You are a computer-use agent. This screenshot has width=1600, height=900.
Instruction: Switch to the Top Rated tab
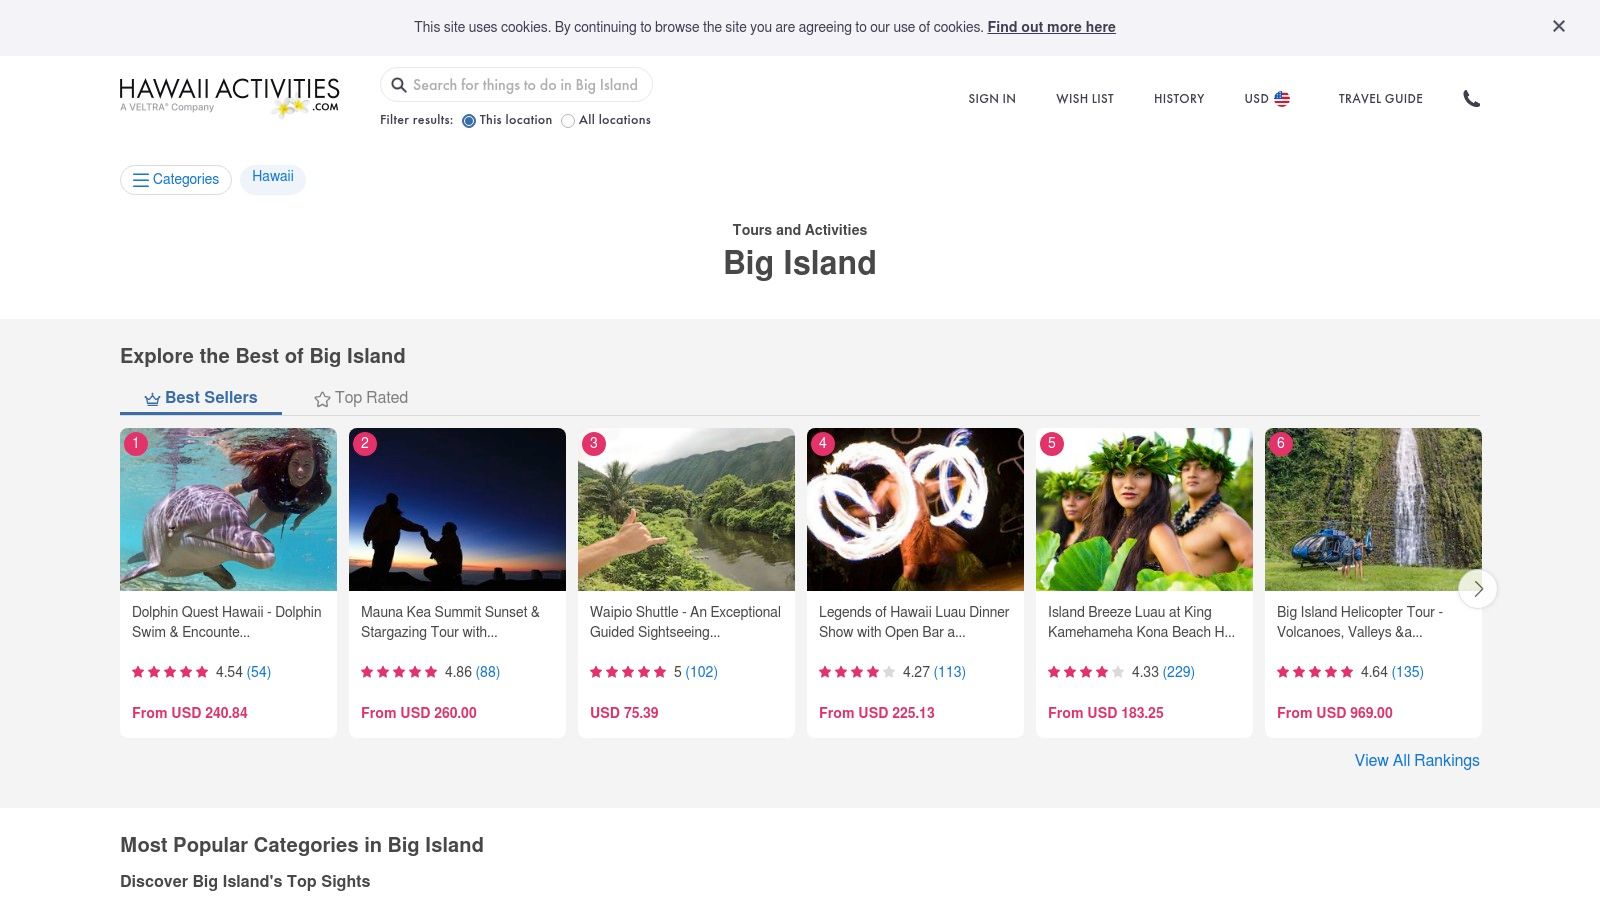(371, 398)
